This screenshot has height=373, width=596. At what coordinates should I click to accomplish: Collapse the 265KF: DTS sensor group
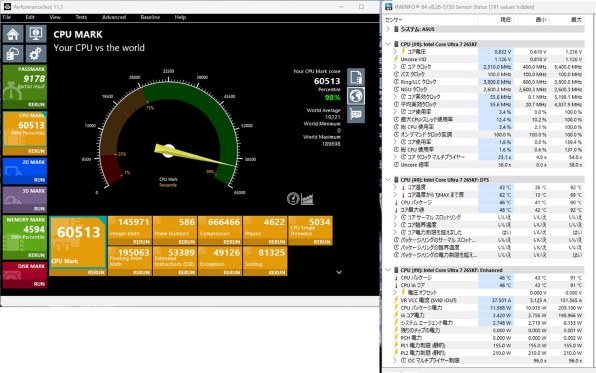pyautogui.click(x=388, y=179)
